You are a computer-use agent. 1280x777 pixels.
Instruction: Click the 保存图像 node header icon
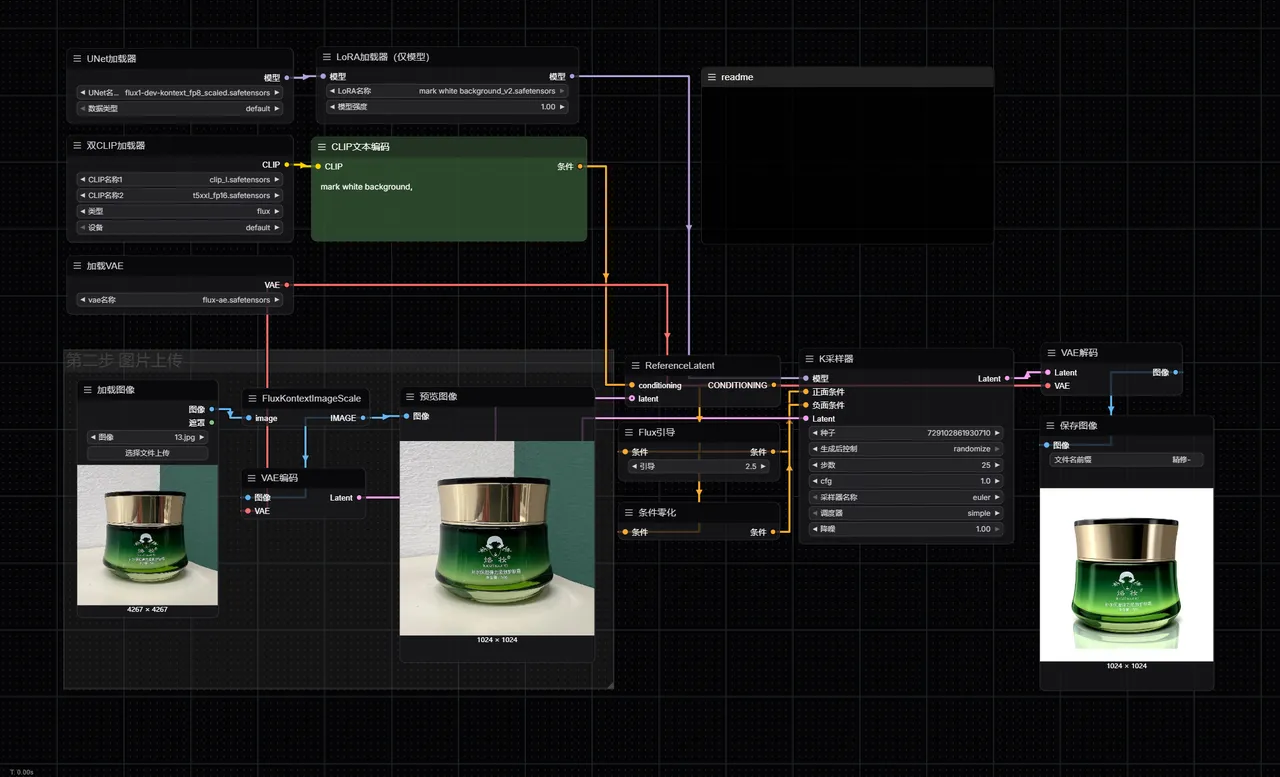[1051, 426]
